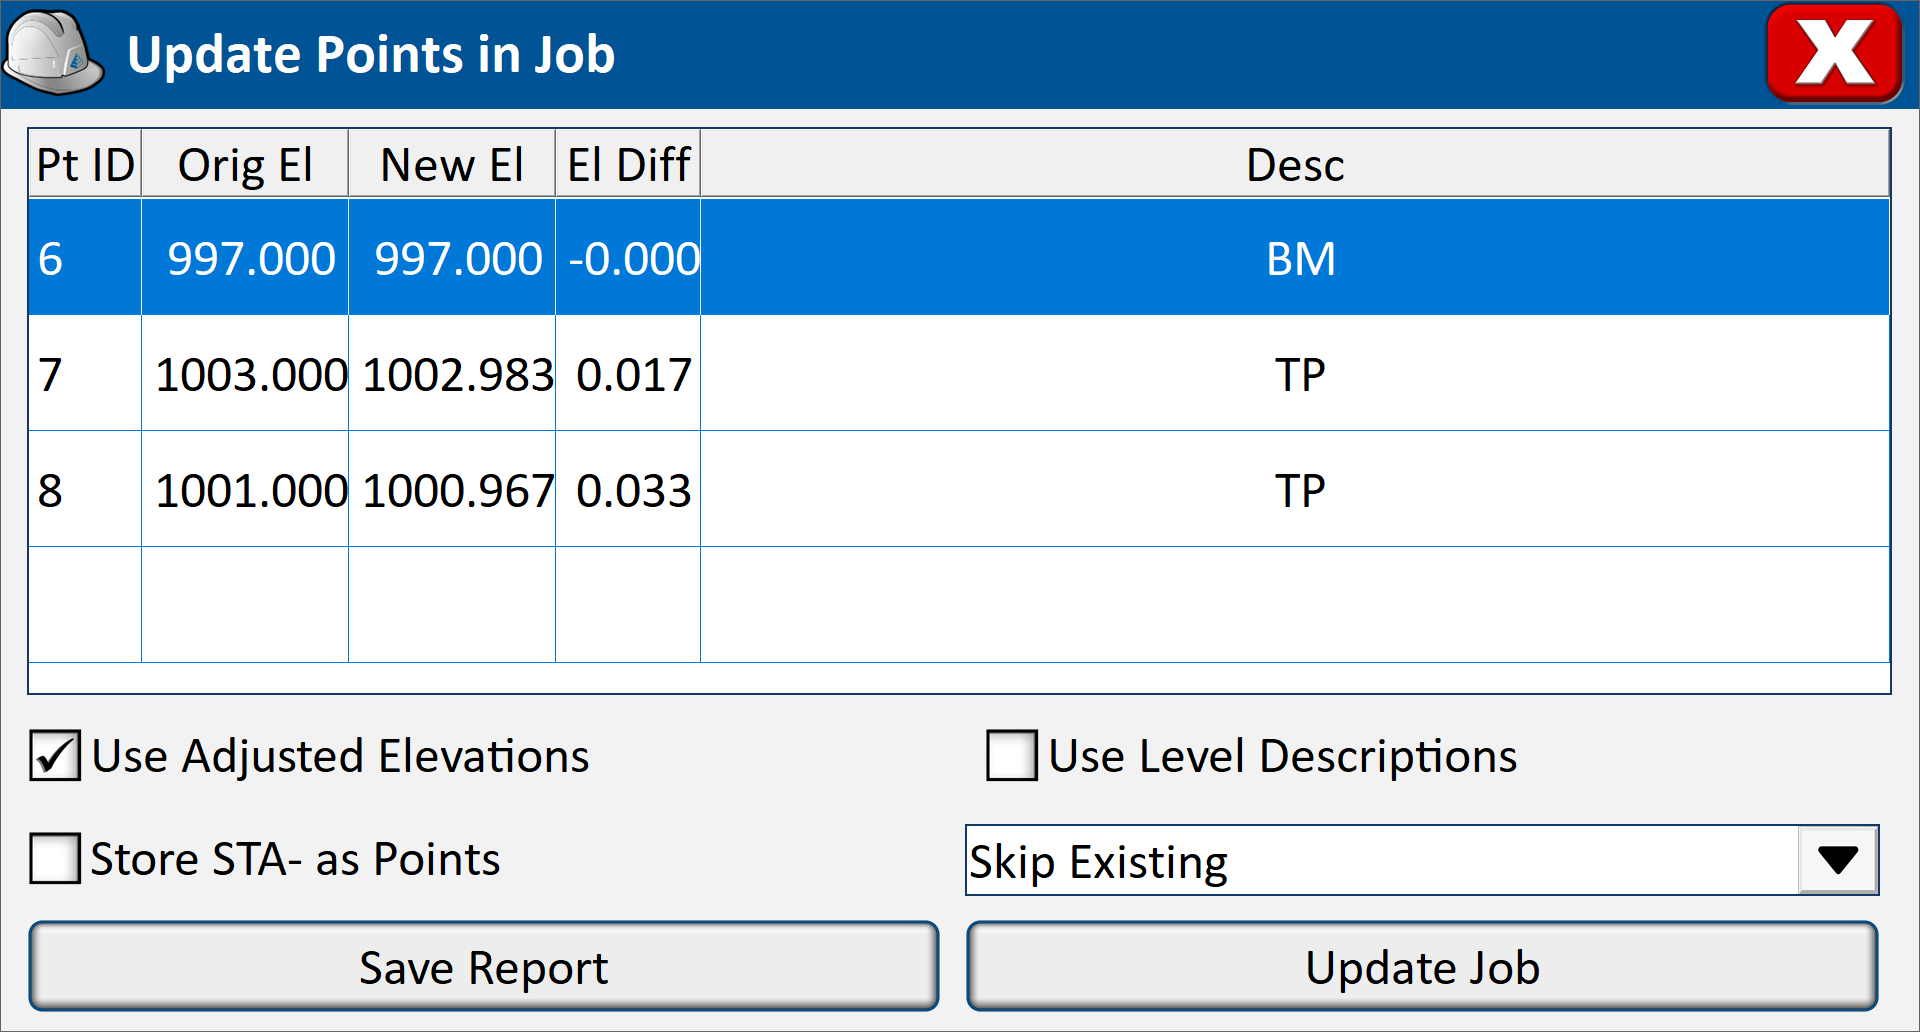The width and height of the screenshot is (1920, 1032).
Task: Open the Skip Existing dropdown arrow
Action: coord(1837,860)
